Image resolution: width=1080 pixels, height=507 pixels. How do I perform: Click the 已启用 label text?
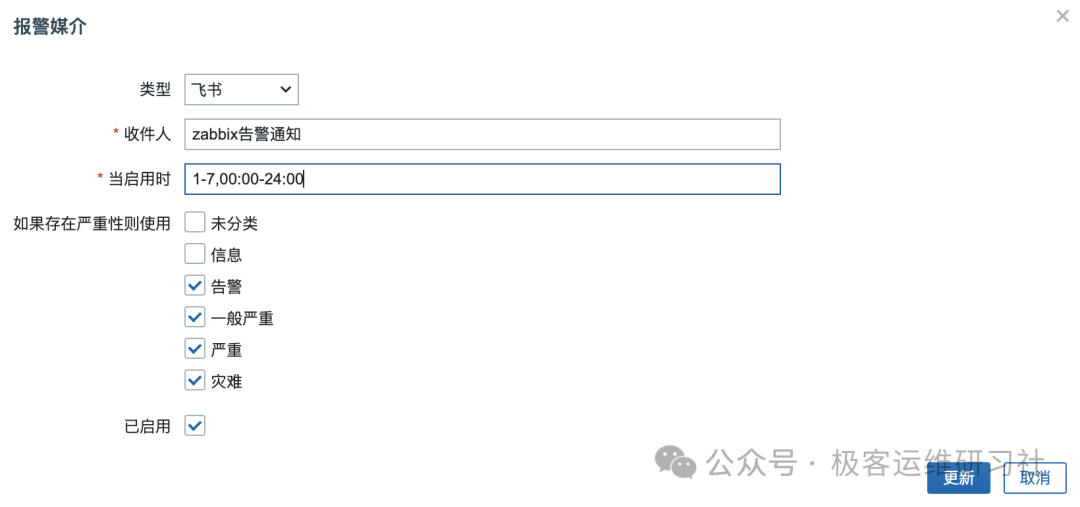(x=147, y=426)
